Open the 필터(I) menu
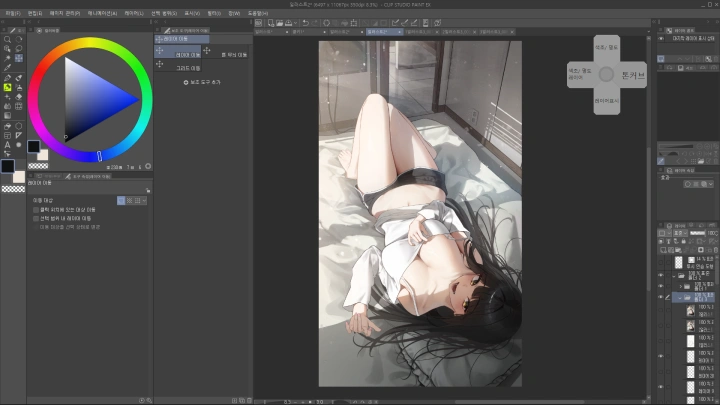Screen dimensions: 720x405 click(x=214, y=13)
